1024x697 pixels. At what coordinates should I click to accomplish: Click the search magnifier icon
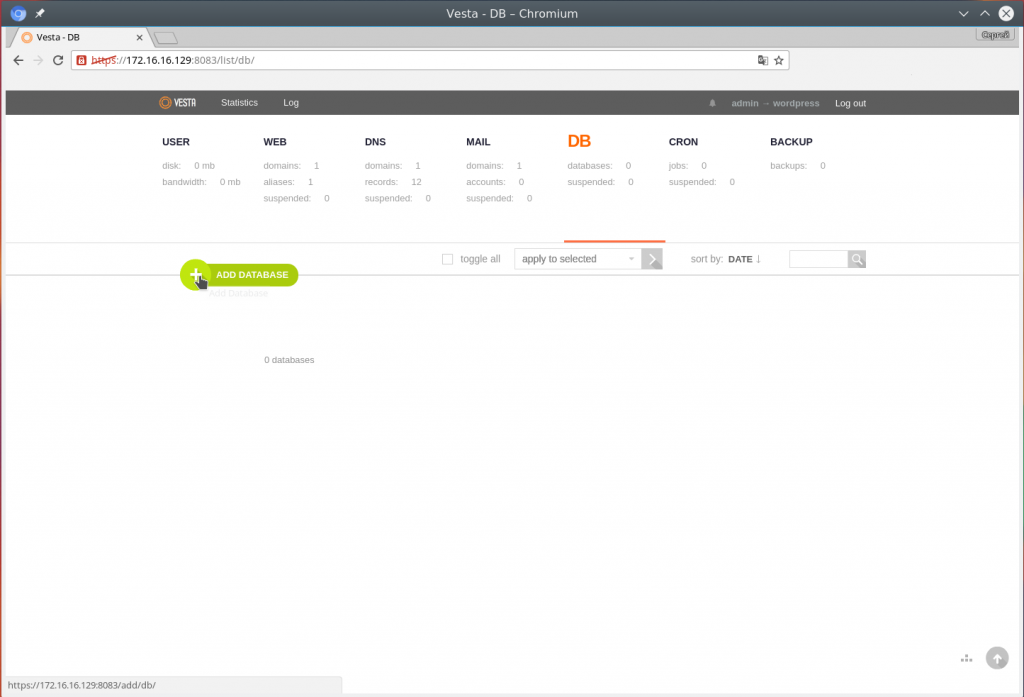[857, 259]
